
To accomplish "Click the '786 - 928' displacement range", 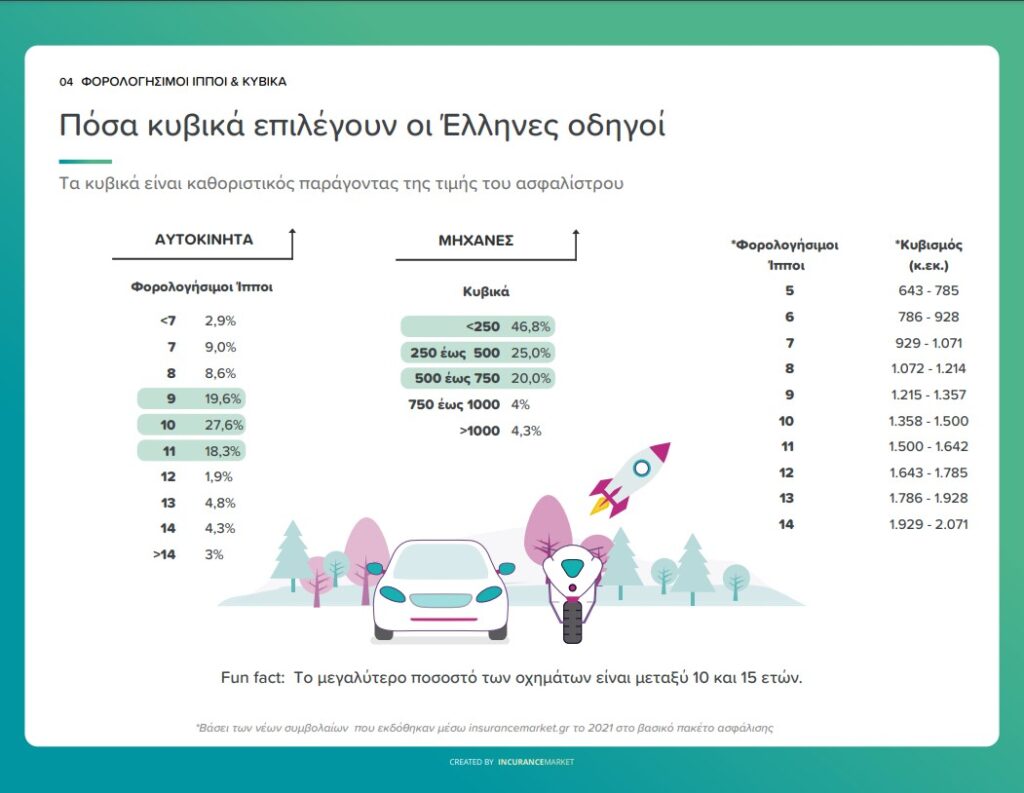I will tap(928, 317).
